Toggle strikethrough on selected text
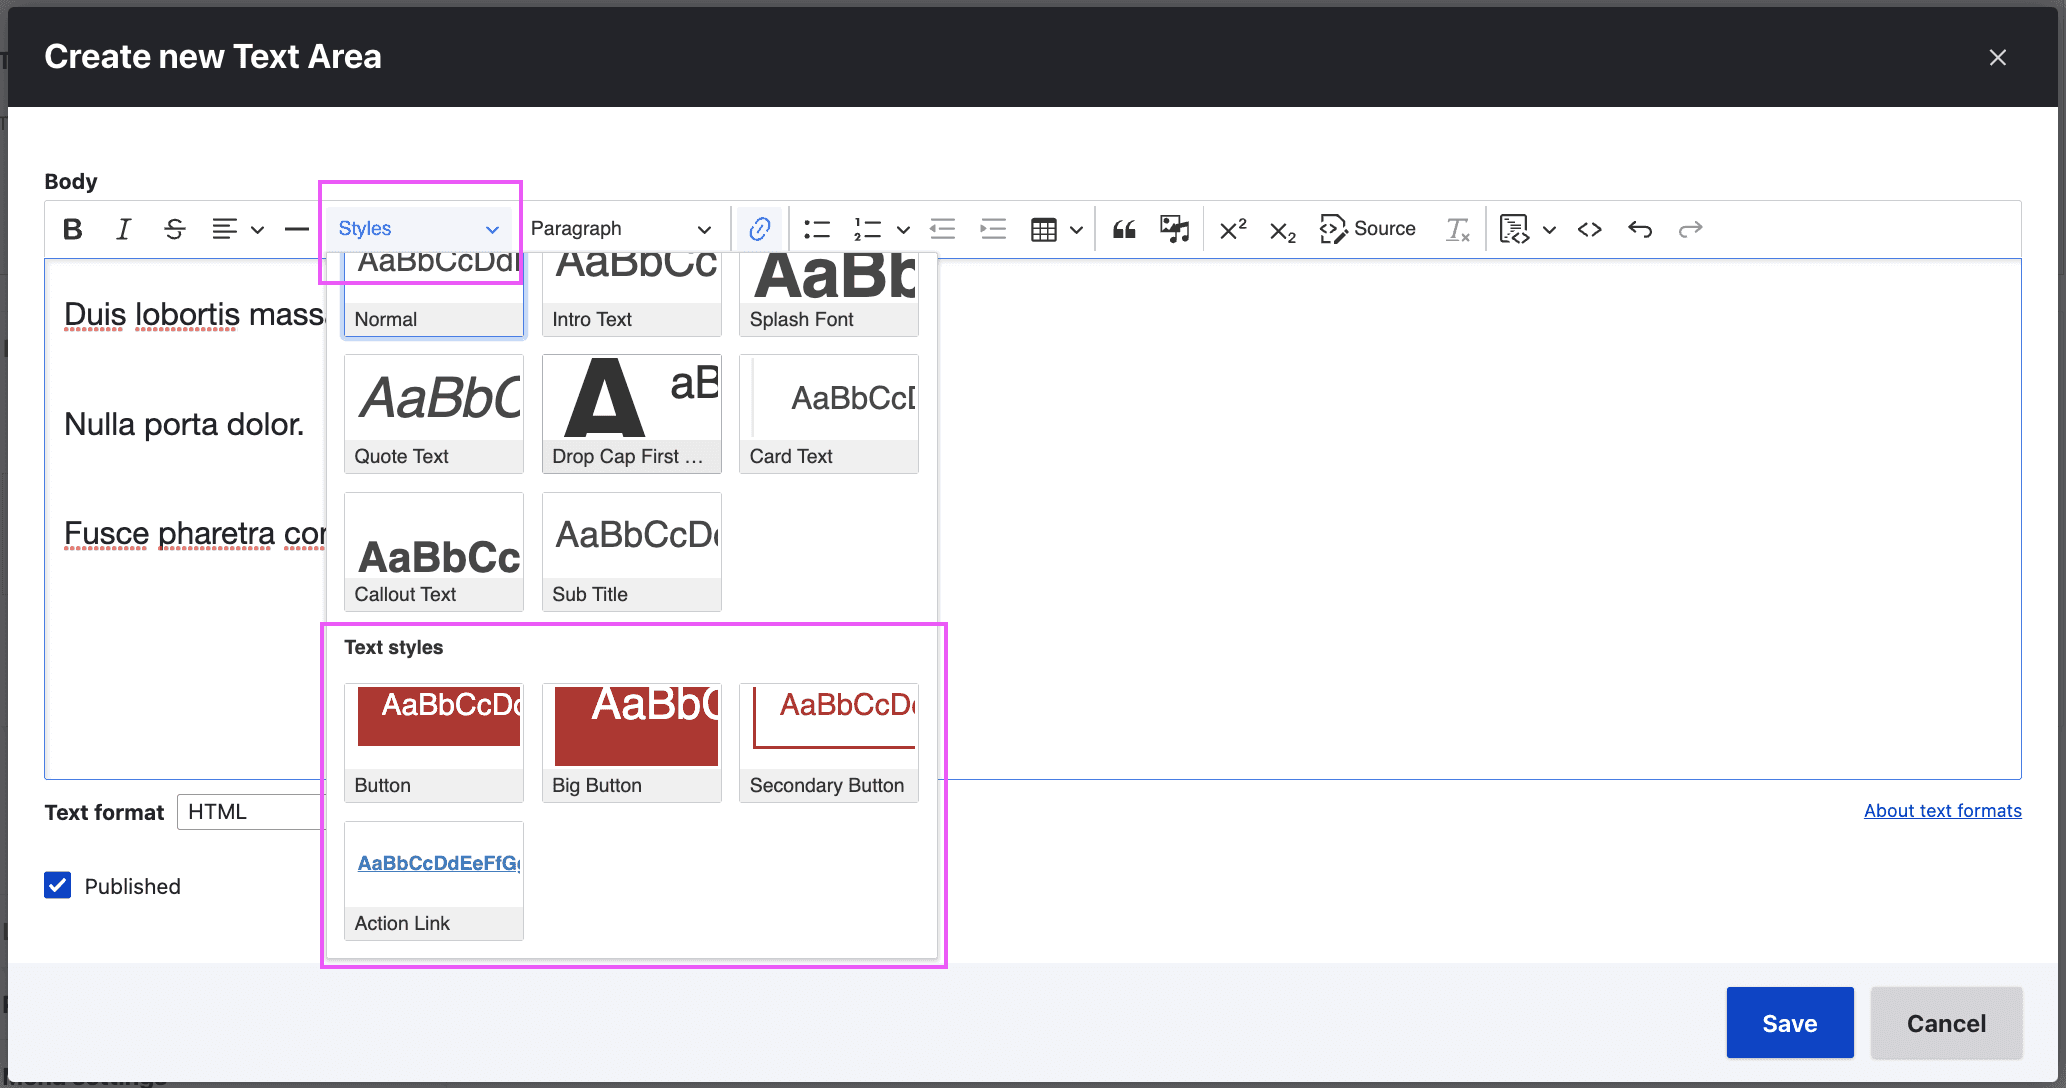Viewport: 2066px width, 1088px height. tap(175, 229)
